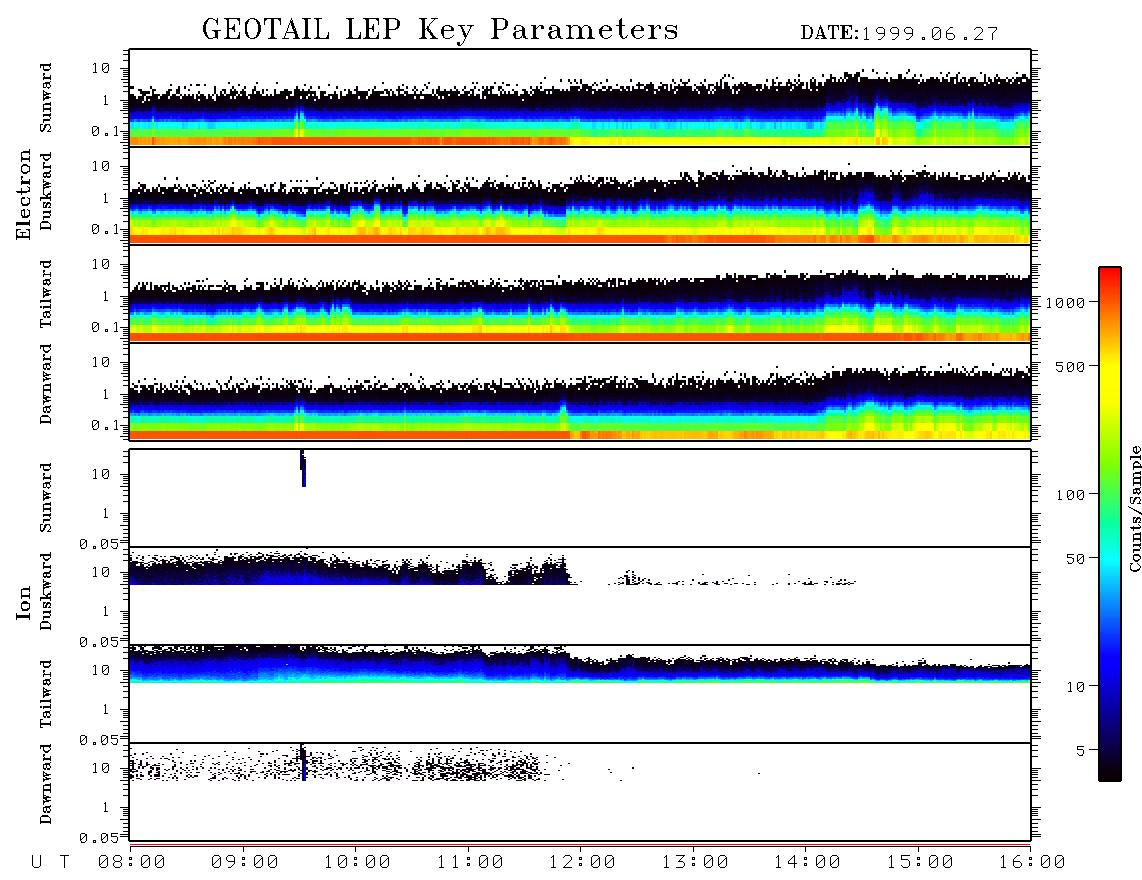The width and height of the screenshot is (1142, 880).
Task: Click the 10 colorbar scale value
Action: click(1075, 687)
